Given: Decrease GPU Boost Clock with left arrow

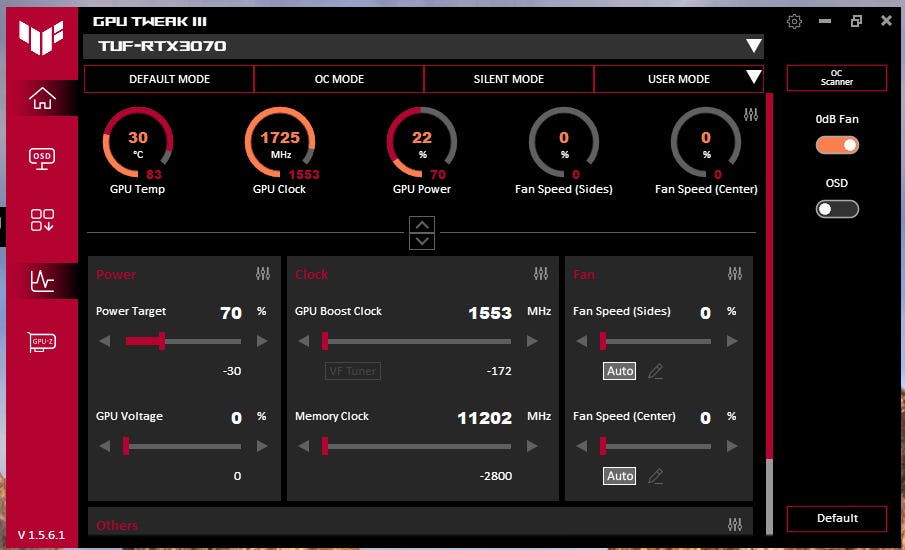Looking at the screenshot, I should (304, 341).
